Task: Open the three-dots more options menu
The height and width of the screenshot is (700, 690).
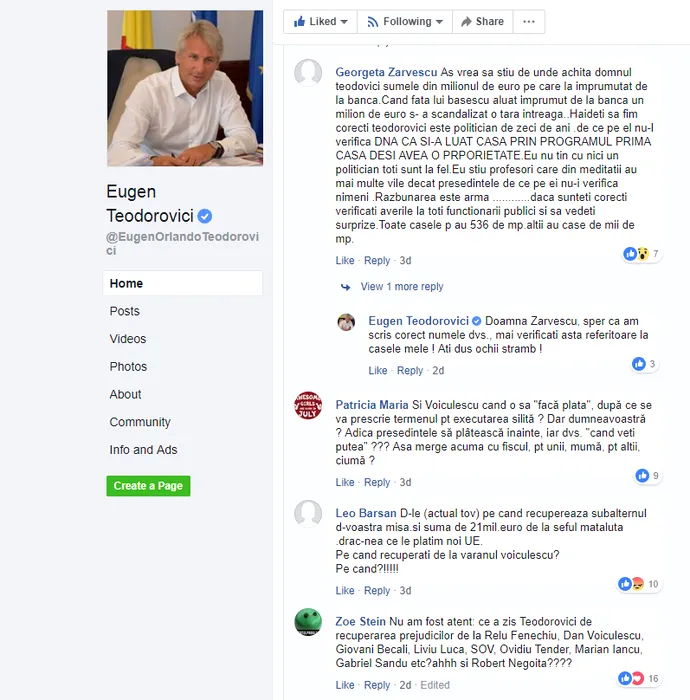Action: pyautogui.click(x=528, y=21)
